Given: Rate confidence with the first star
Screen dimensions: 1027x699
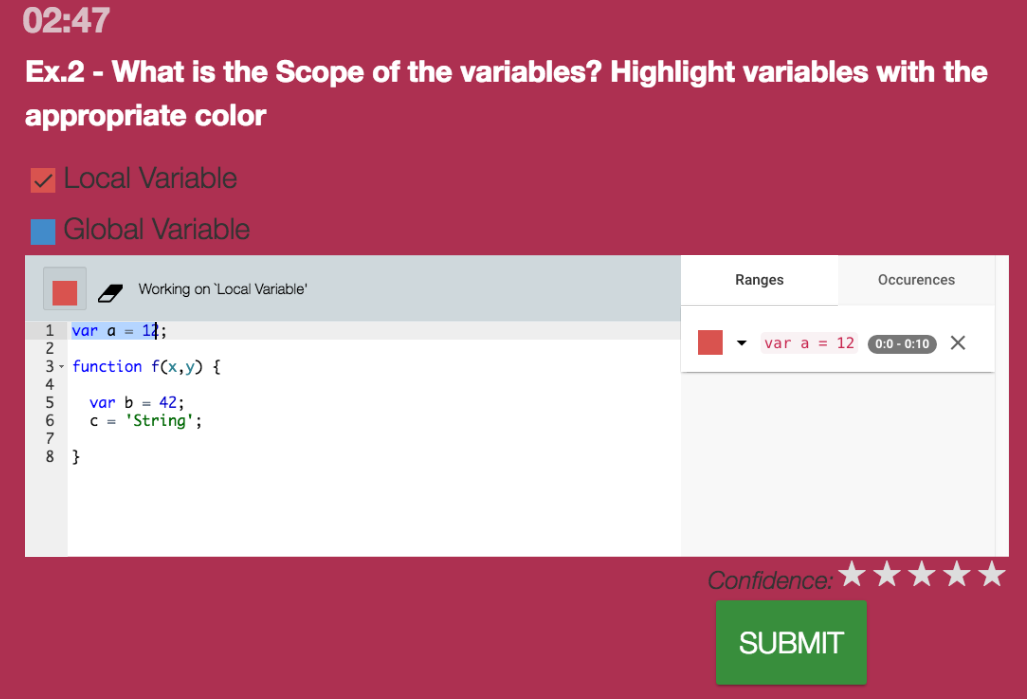Looking at the screenshot, I should pyautogui.click(x=852, y=574).
